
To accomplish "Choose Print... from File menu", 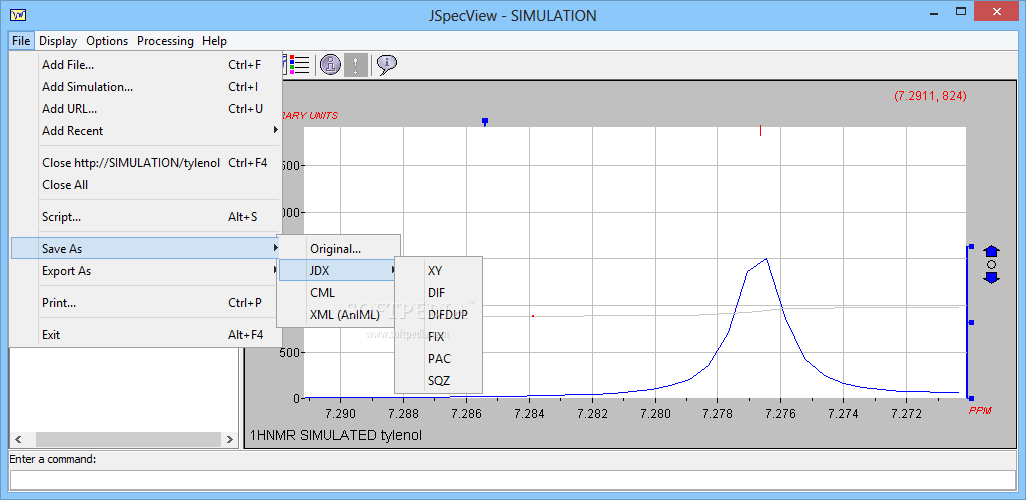I will point(146,302).
